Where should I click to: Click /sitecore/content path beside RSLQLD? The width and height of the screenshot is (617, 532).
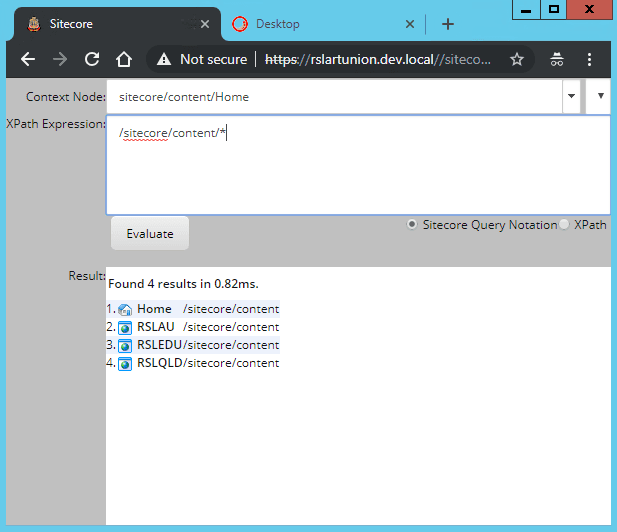[x=231, y=363]
